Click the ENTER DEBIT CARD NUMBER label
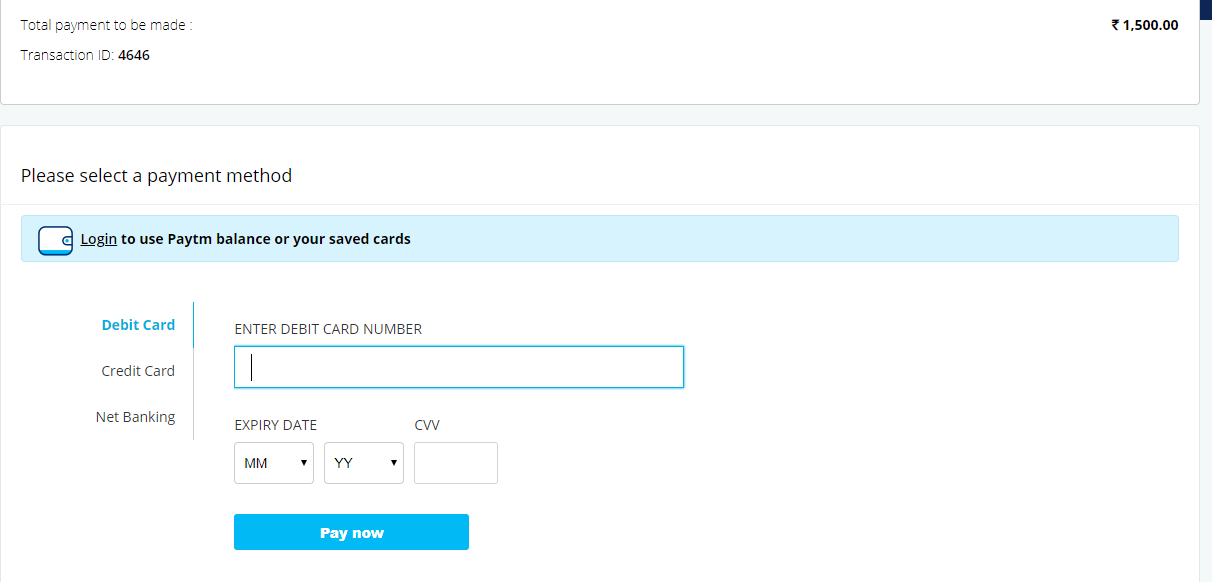Image resolution: width=1212 pixels, height=582 pixels. tap(328, 328)
